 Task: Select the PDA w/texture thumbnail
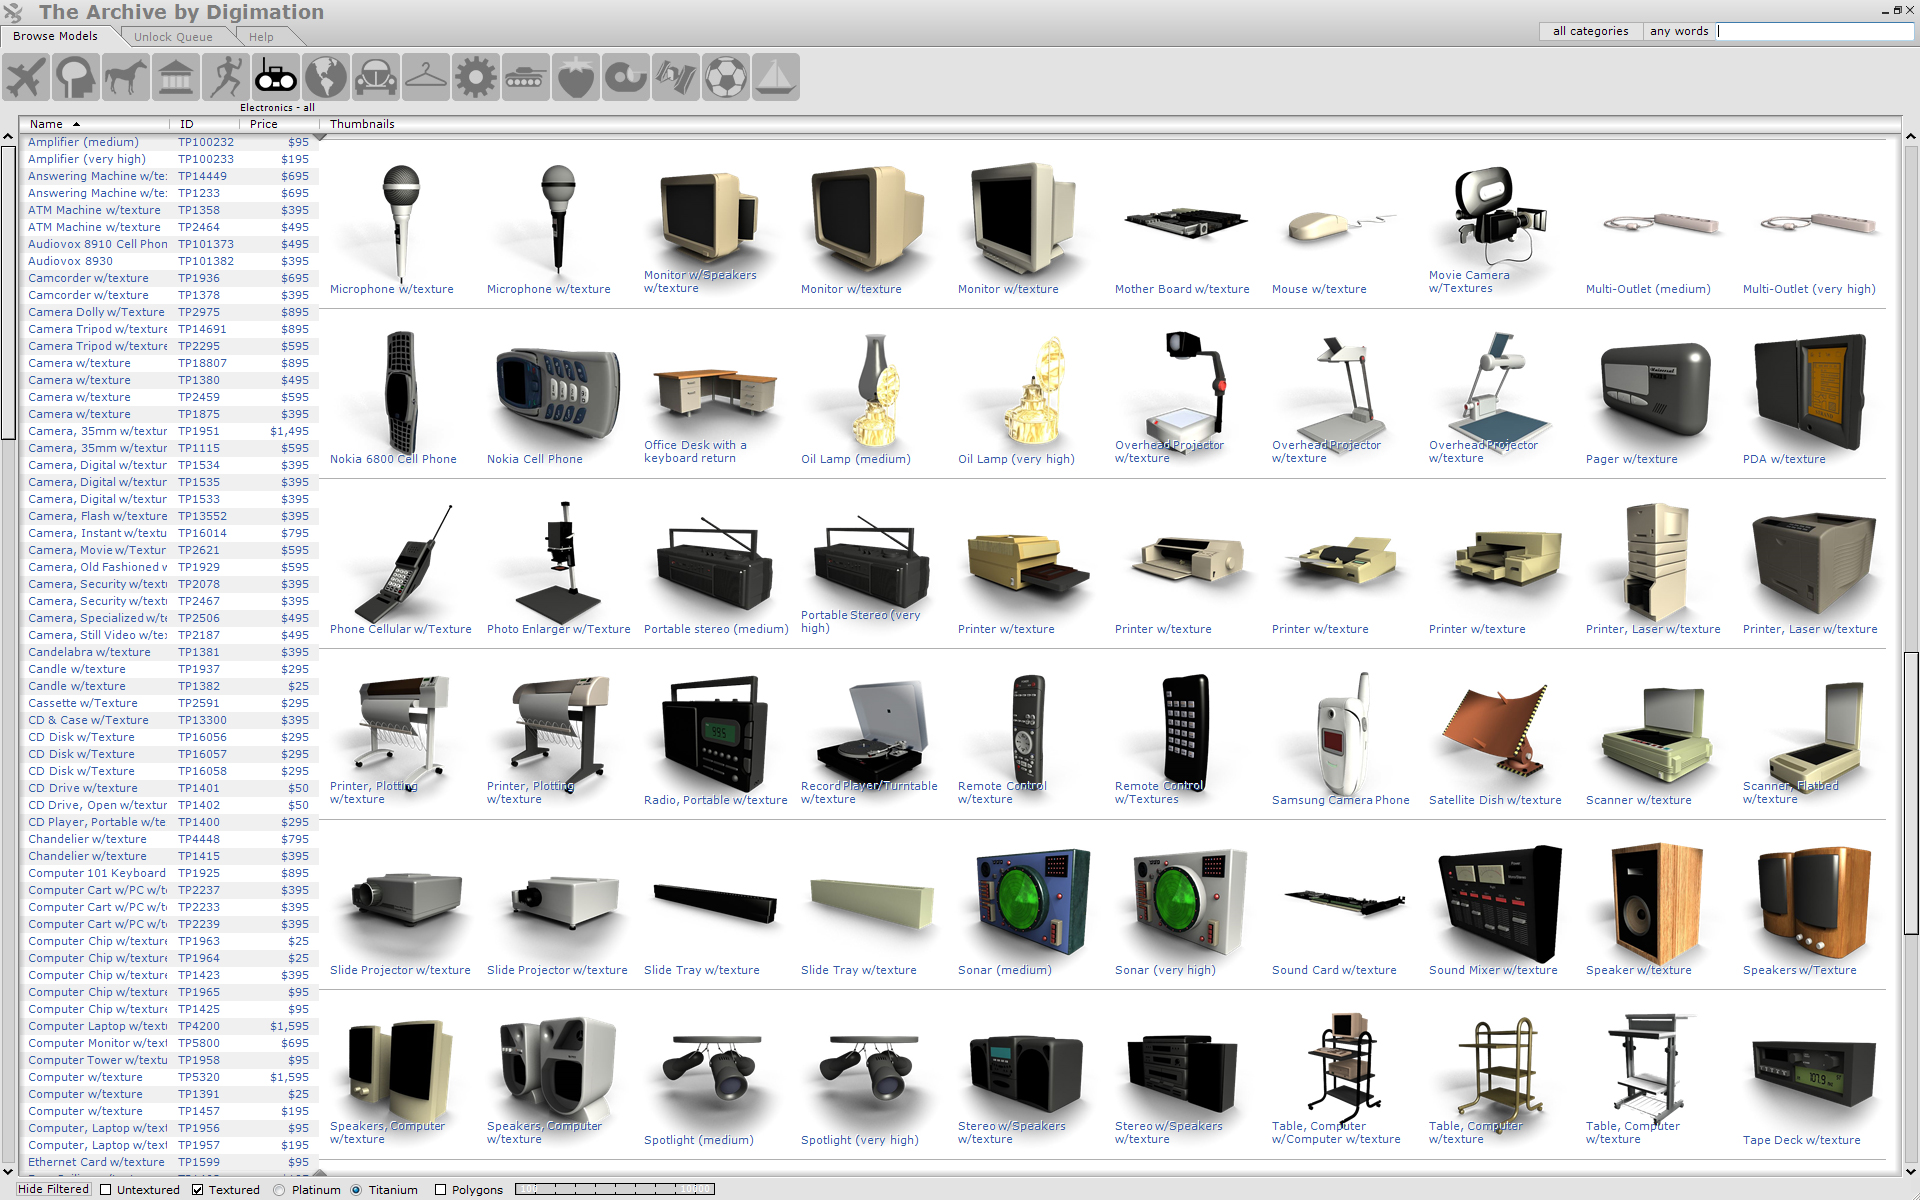1810,393
